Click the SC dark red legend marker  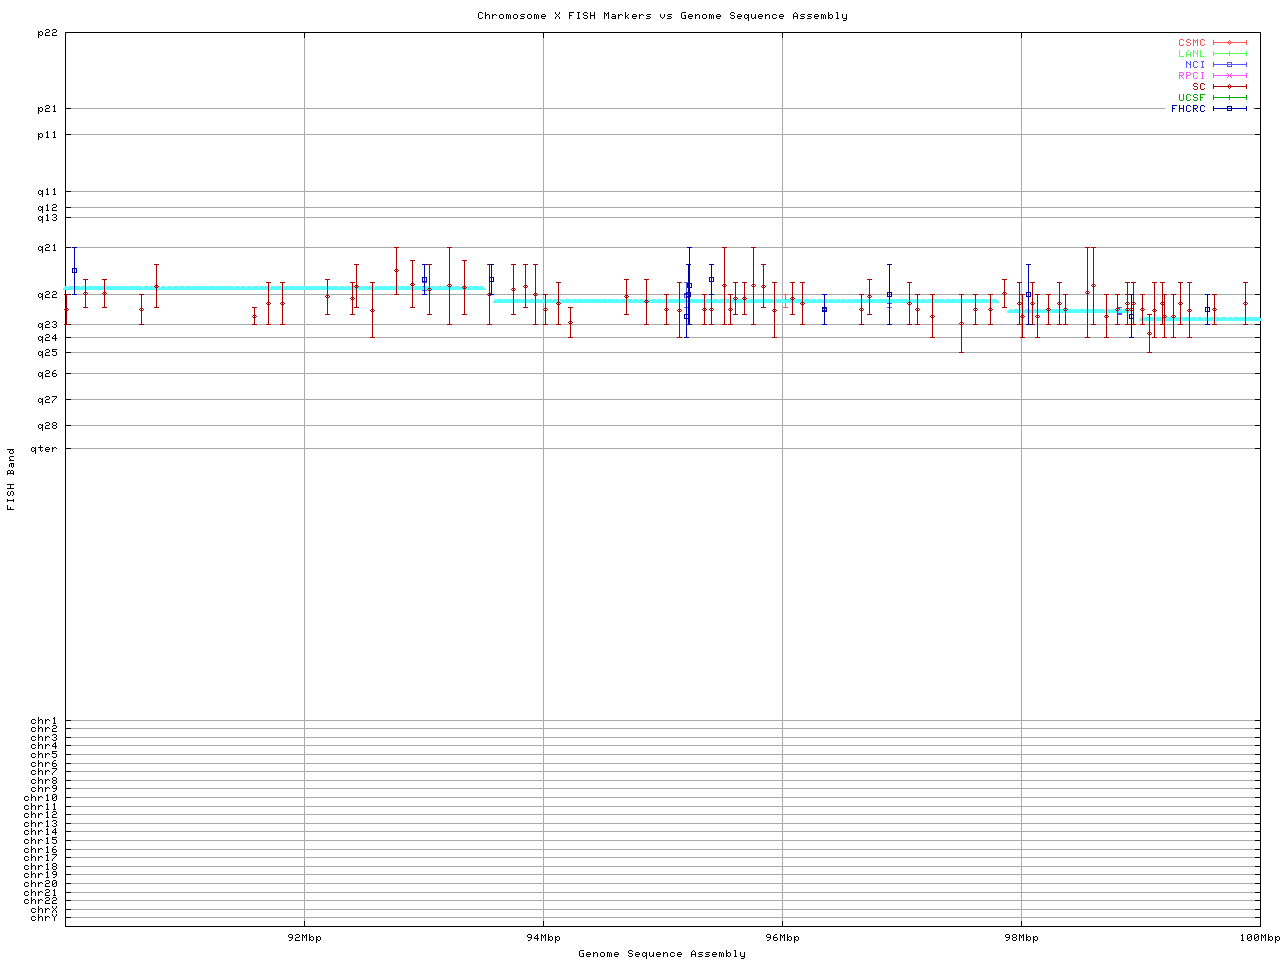[1229, 87]
